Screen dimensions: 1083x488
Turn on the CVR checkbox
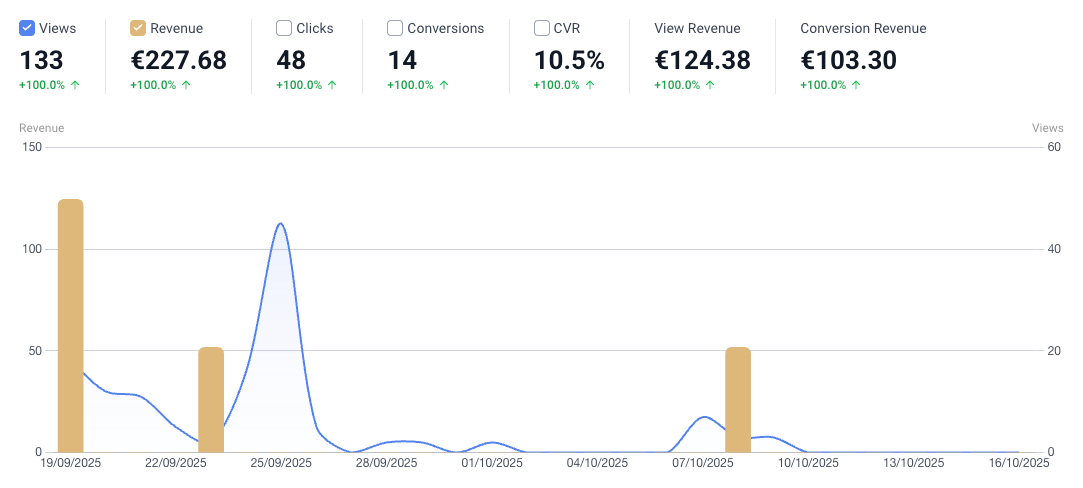[x=541, y=28]
